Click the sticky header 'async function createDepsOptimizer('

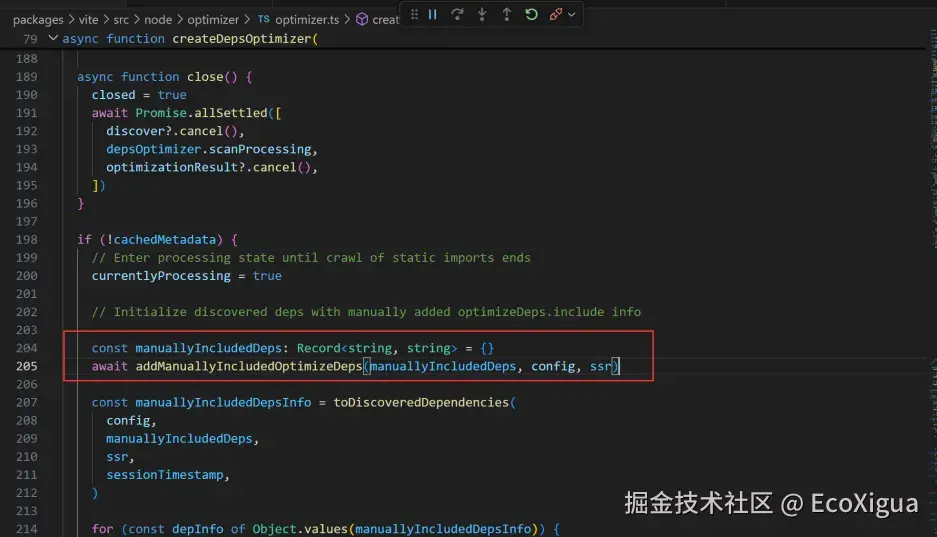pyautogui.click(x=190, y=39)
